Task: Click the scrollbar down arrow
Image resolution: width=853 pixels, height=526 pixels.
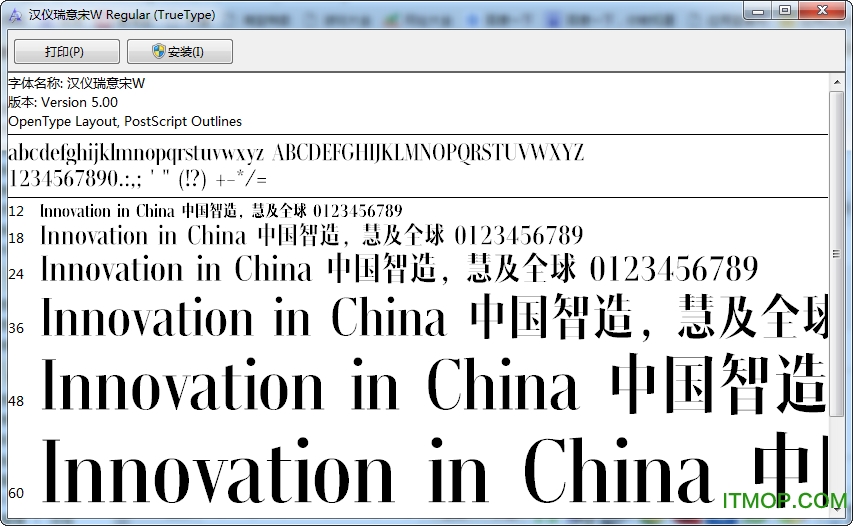Action: point(836,508)
